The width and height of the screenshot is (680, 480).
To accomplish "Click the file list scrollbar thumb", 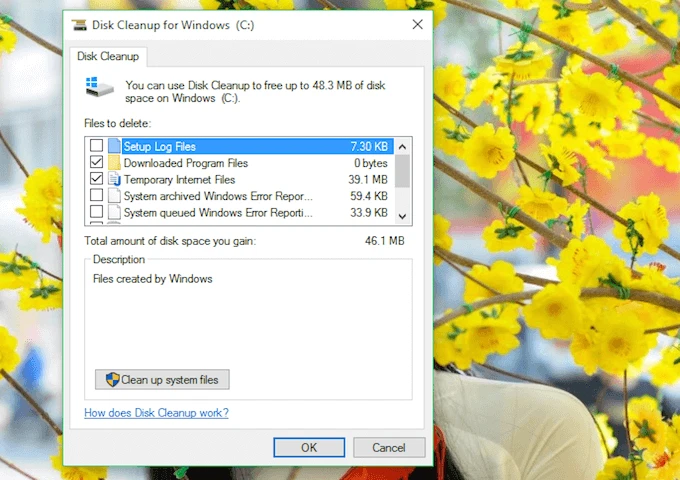I will coord(402,171).
